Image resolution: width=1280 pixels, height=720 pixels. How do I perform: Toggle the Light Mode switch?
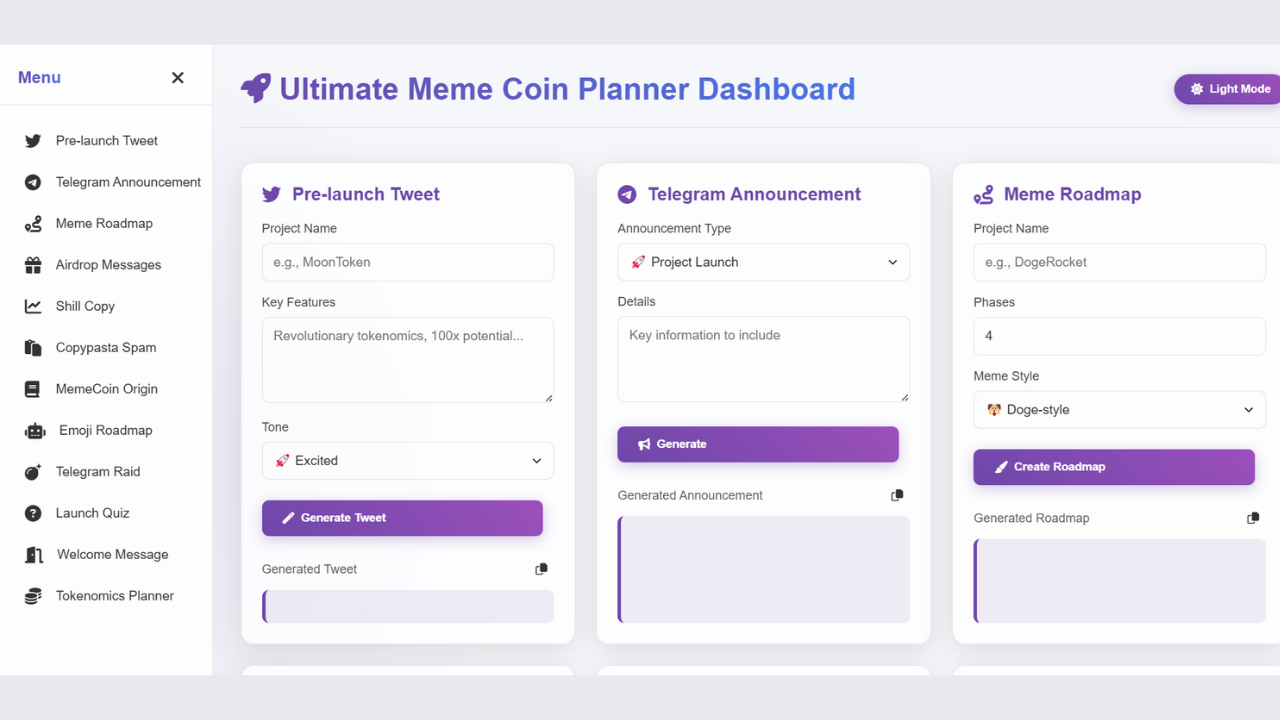coord(1228,89)
